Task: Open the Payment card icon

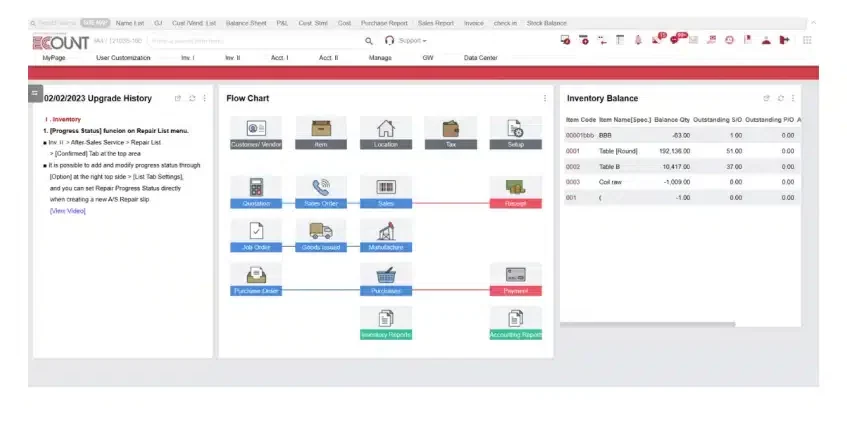Action: coord(515,279)
